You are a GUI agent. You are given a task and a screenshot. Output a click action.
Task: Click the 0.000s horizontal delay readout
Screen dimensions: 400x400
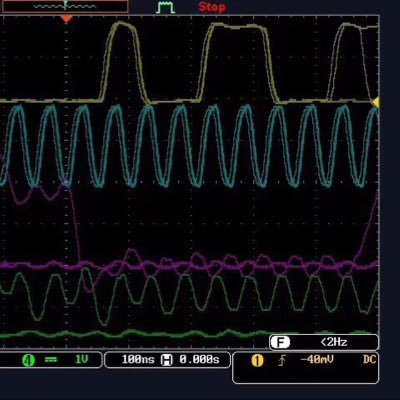[x=199, y=360]
